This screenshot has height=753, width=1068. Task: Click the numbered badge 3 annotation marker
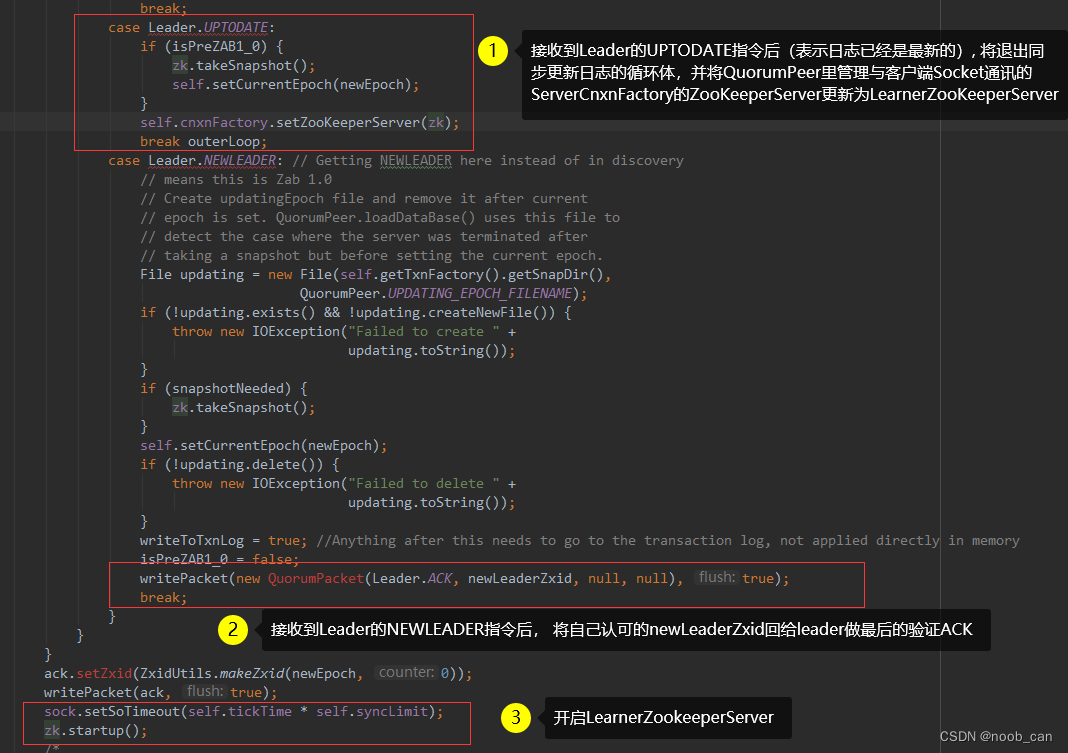pos(516,718)
